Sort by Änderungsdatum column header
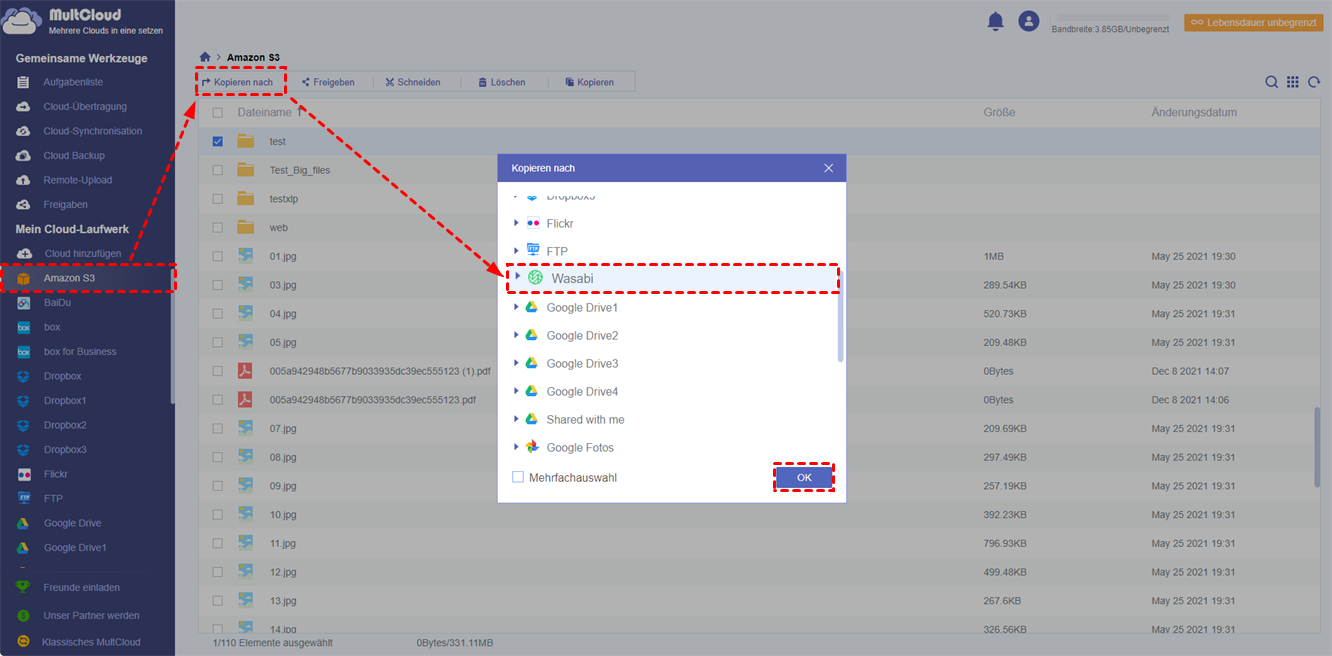 click(1194, 113)
